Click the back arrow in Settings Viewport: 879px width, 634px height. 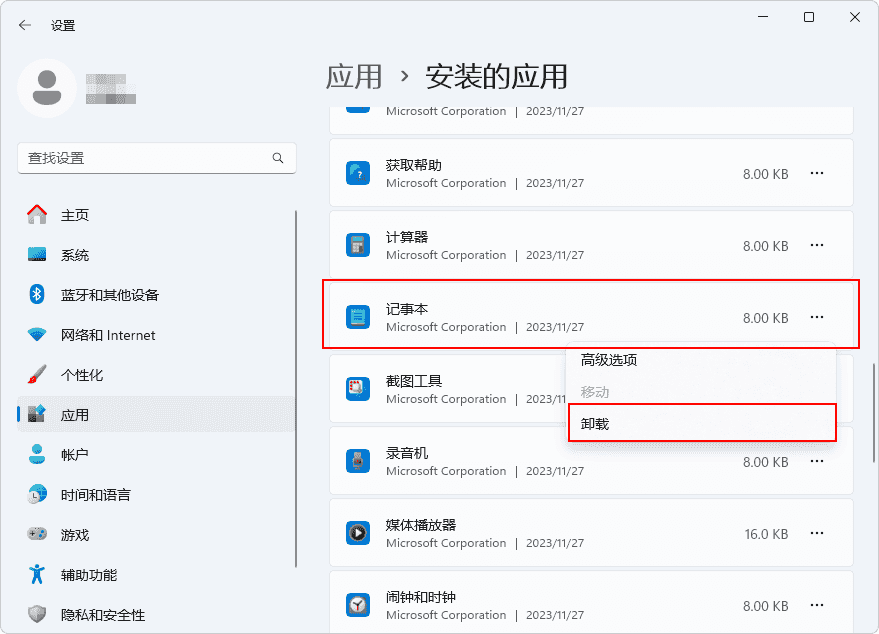(x=25, y=25)
